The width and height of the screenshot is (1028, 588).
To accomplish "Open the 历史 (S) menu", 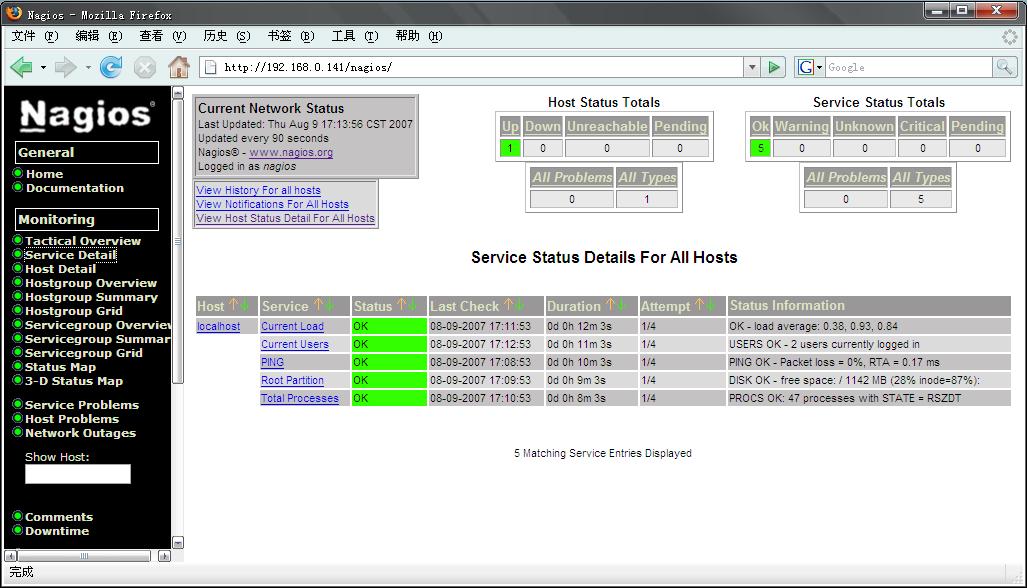I will tap(227, 36).
